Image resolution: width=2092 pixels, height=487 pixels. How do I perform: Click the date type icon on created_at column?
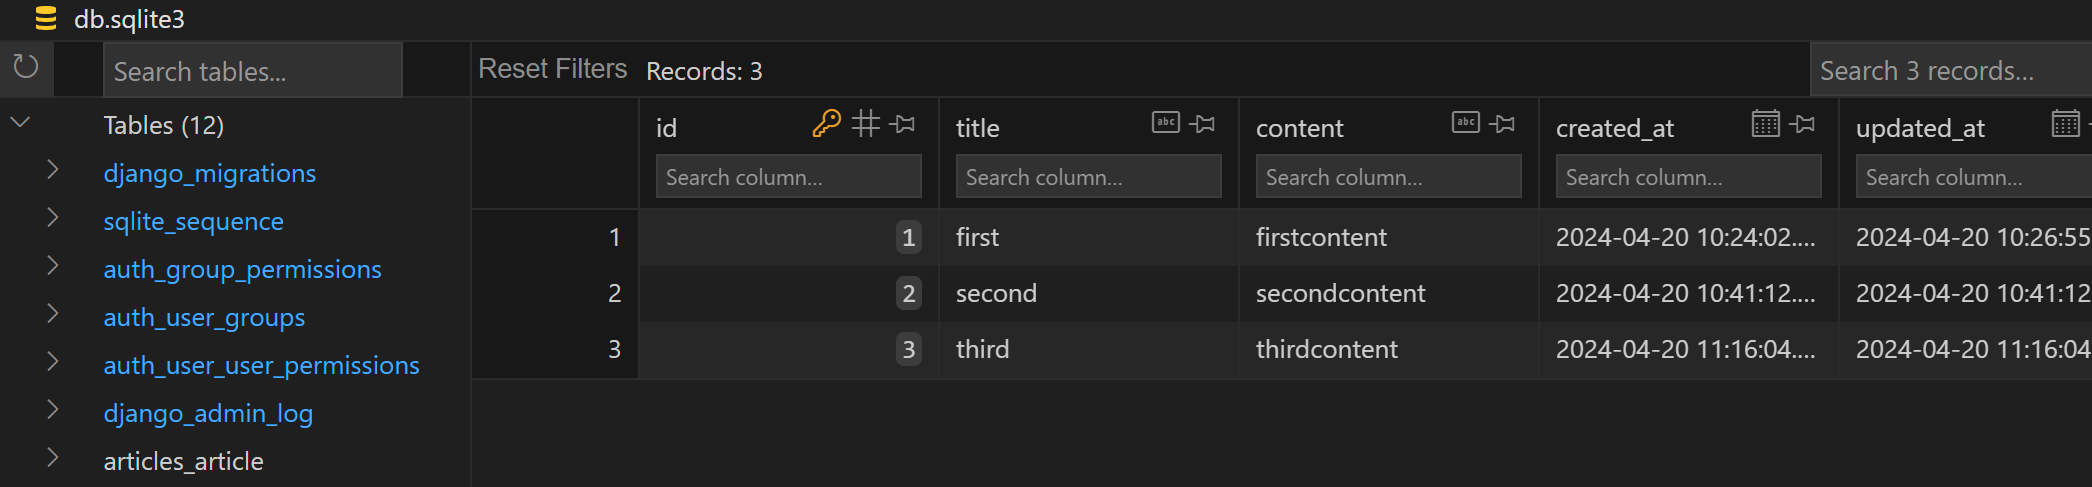tap(1766, 123)
